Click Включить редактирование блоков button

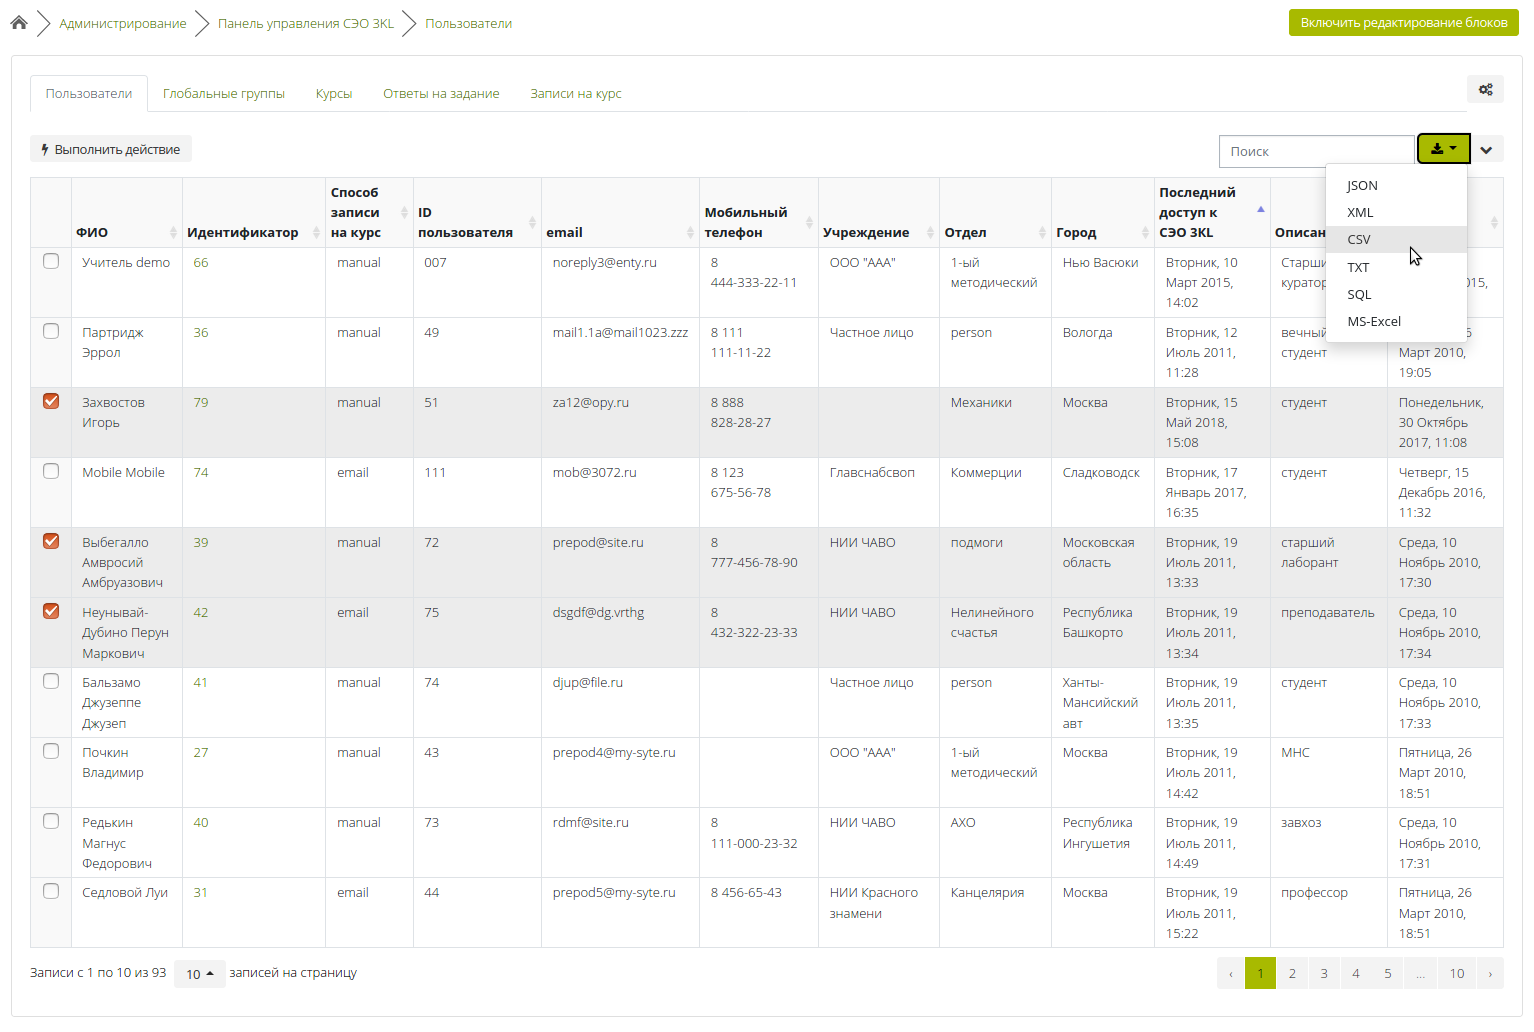point(1404,22)
